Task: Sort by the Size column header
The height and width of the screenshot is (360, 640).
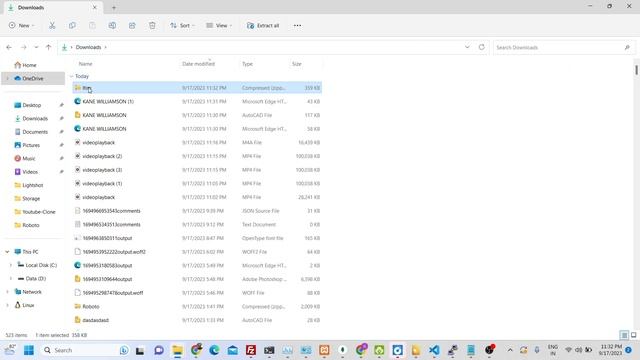Action: click(297, 64)
